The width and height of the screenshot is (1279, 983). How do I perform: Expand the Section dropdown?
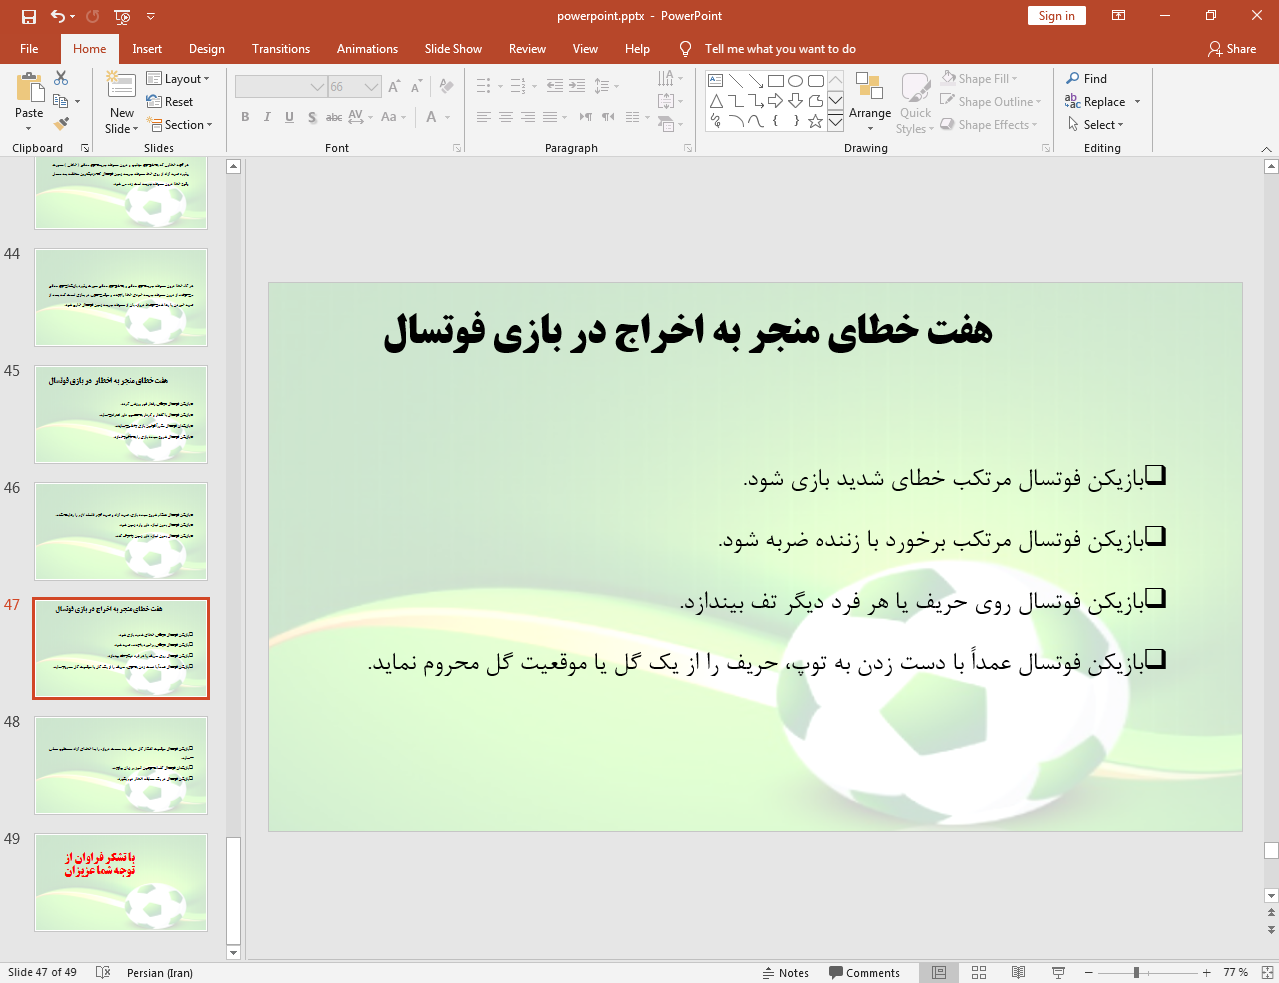click(180, 125)
